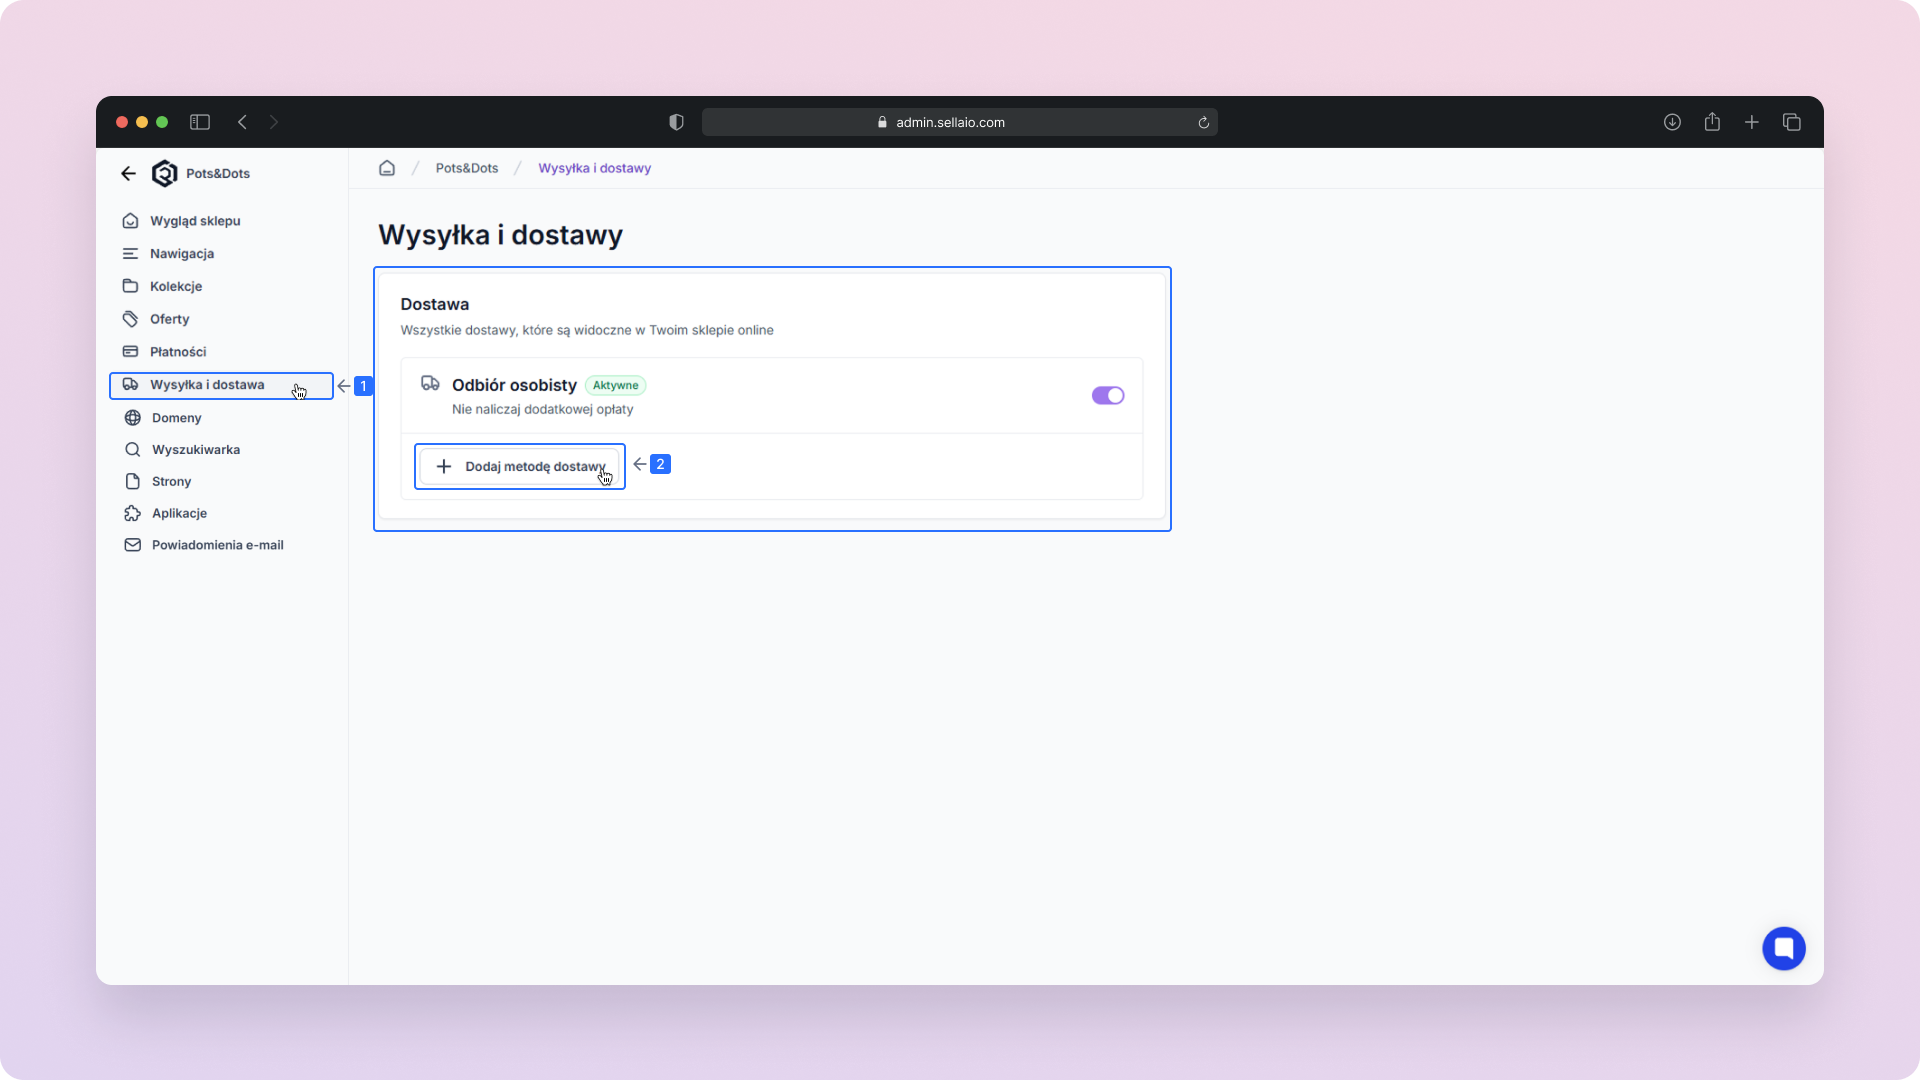This screenshot has width=1920, height=1080.
Task: Select Kolekcje from the sidebar
Action: pyautogui.click(x=176, y=286)
